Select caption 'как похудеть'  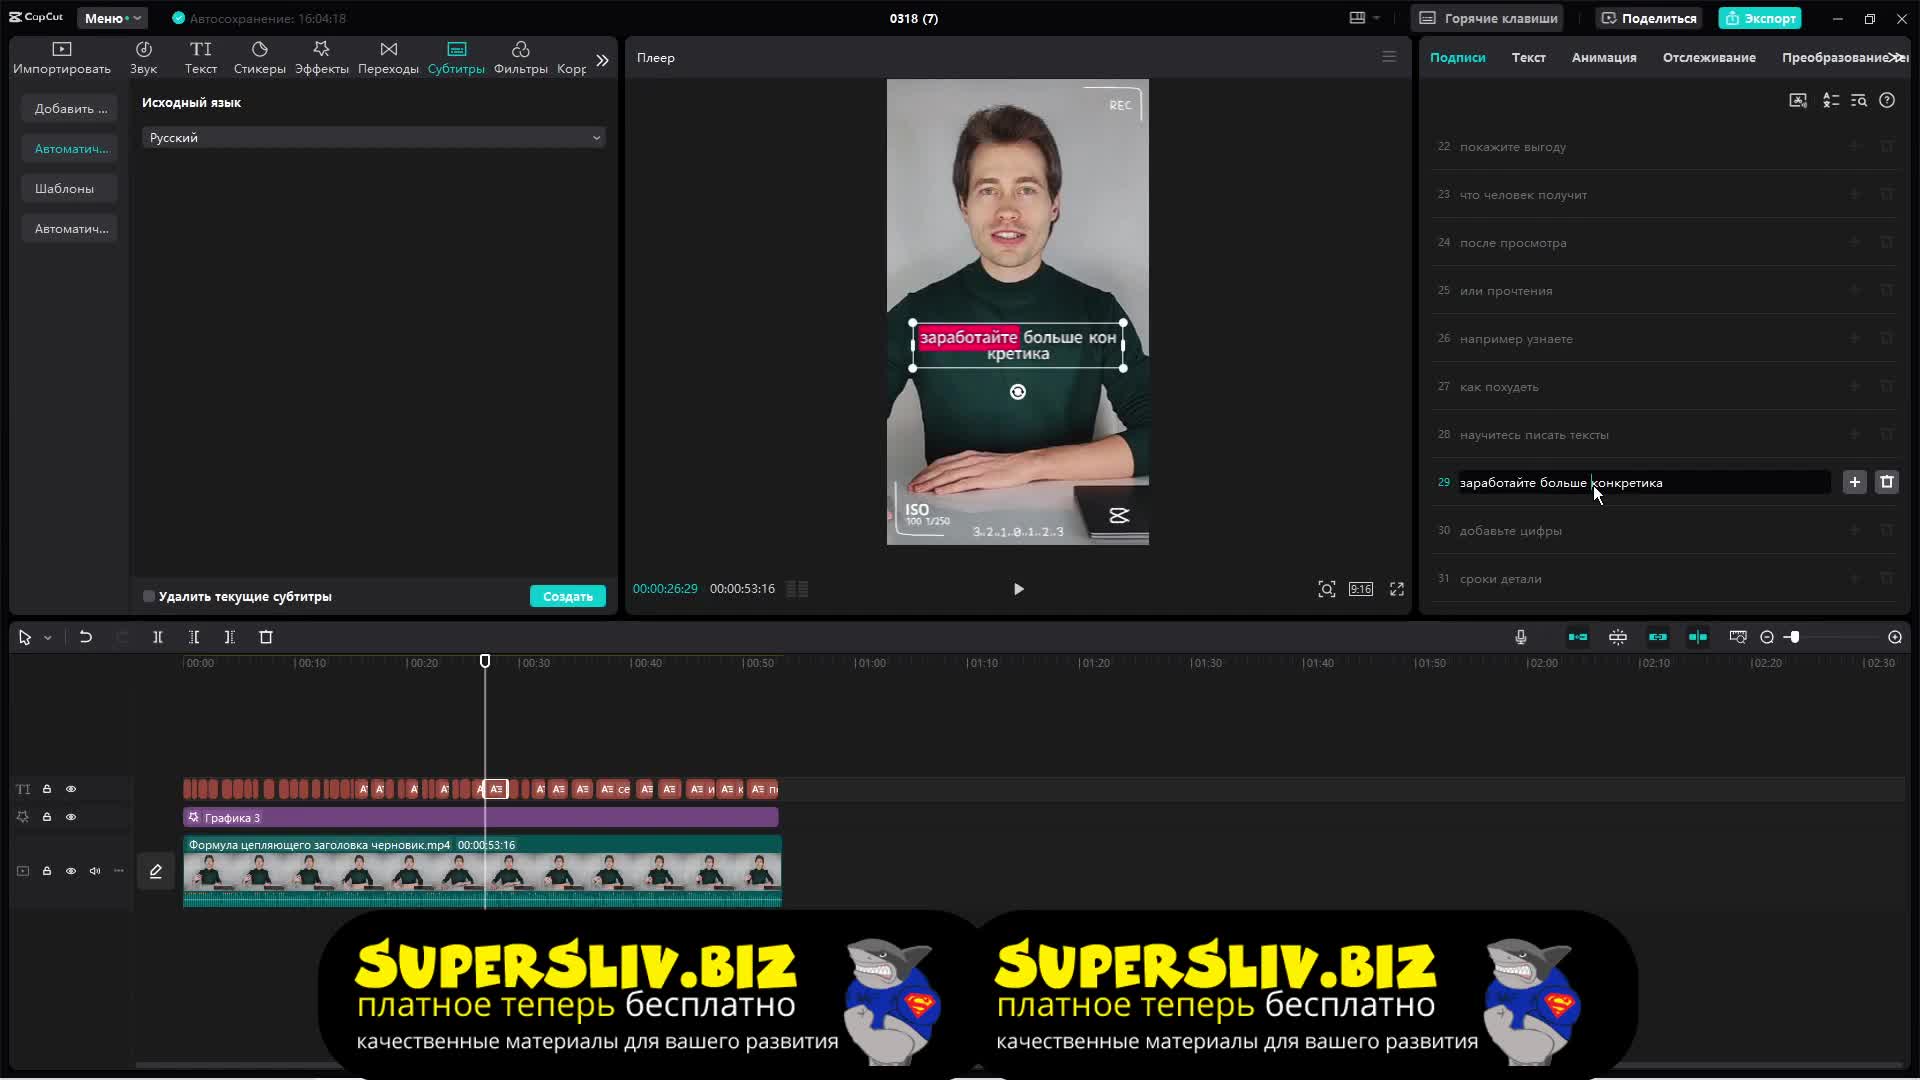[1498, 387]
